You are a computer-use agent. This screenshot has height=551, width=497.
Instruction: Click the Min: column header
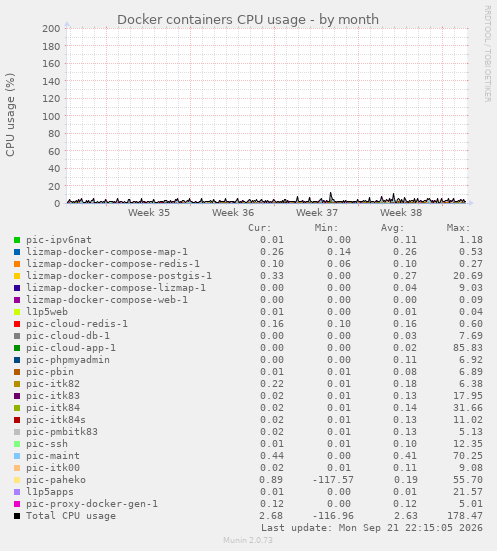point(327,228)
